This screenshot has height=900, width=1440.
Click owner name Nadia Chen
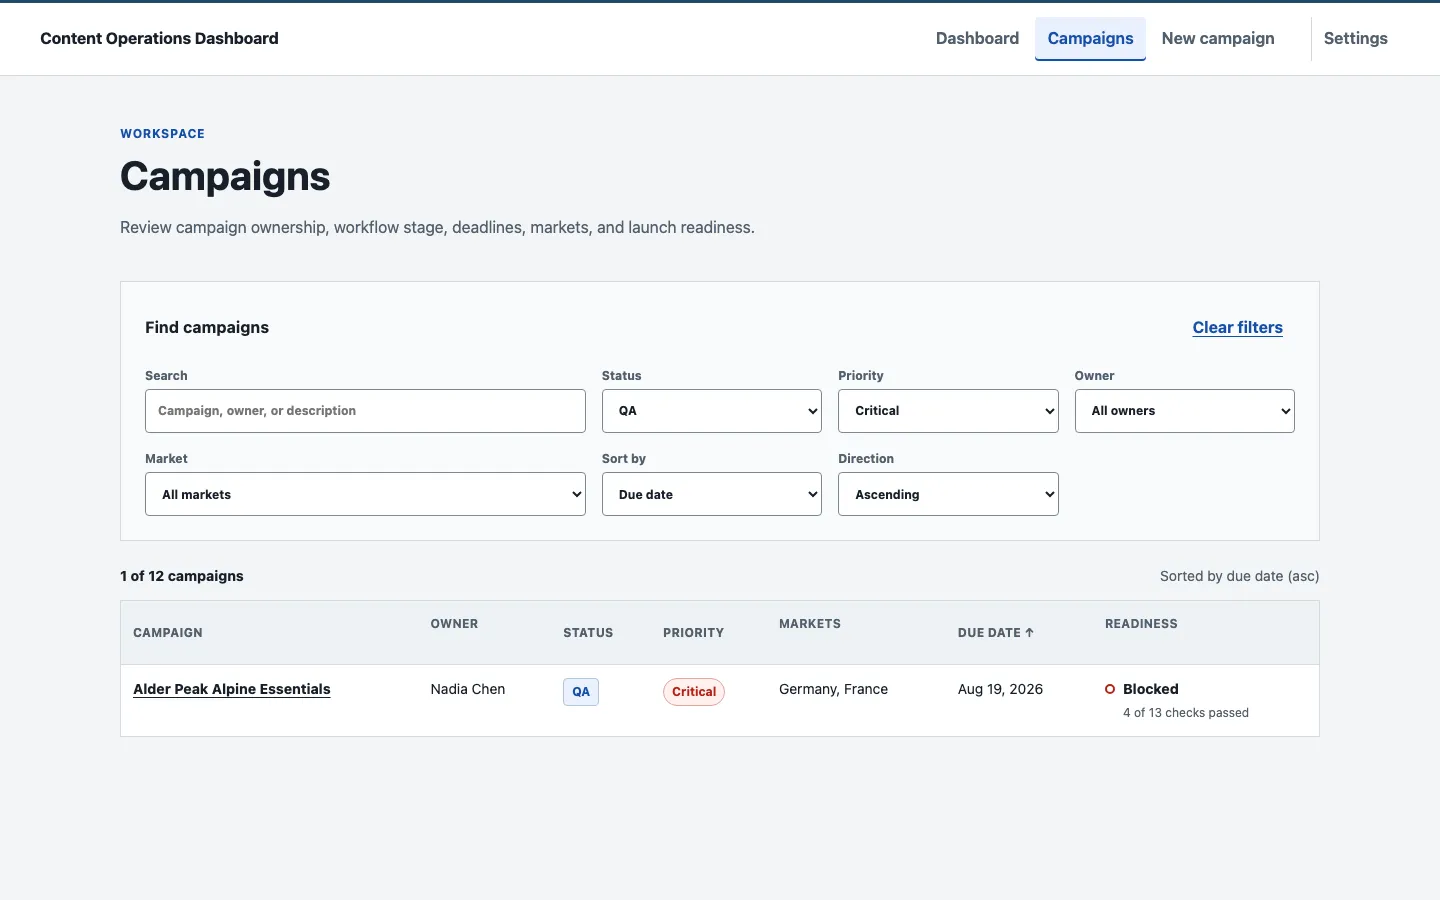[x=468, y=689]
